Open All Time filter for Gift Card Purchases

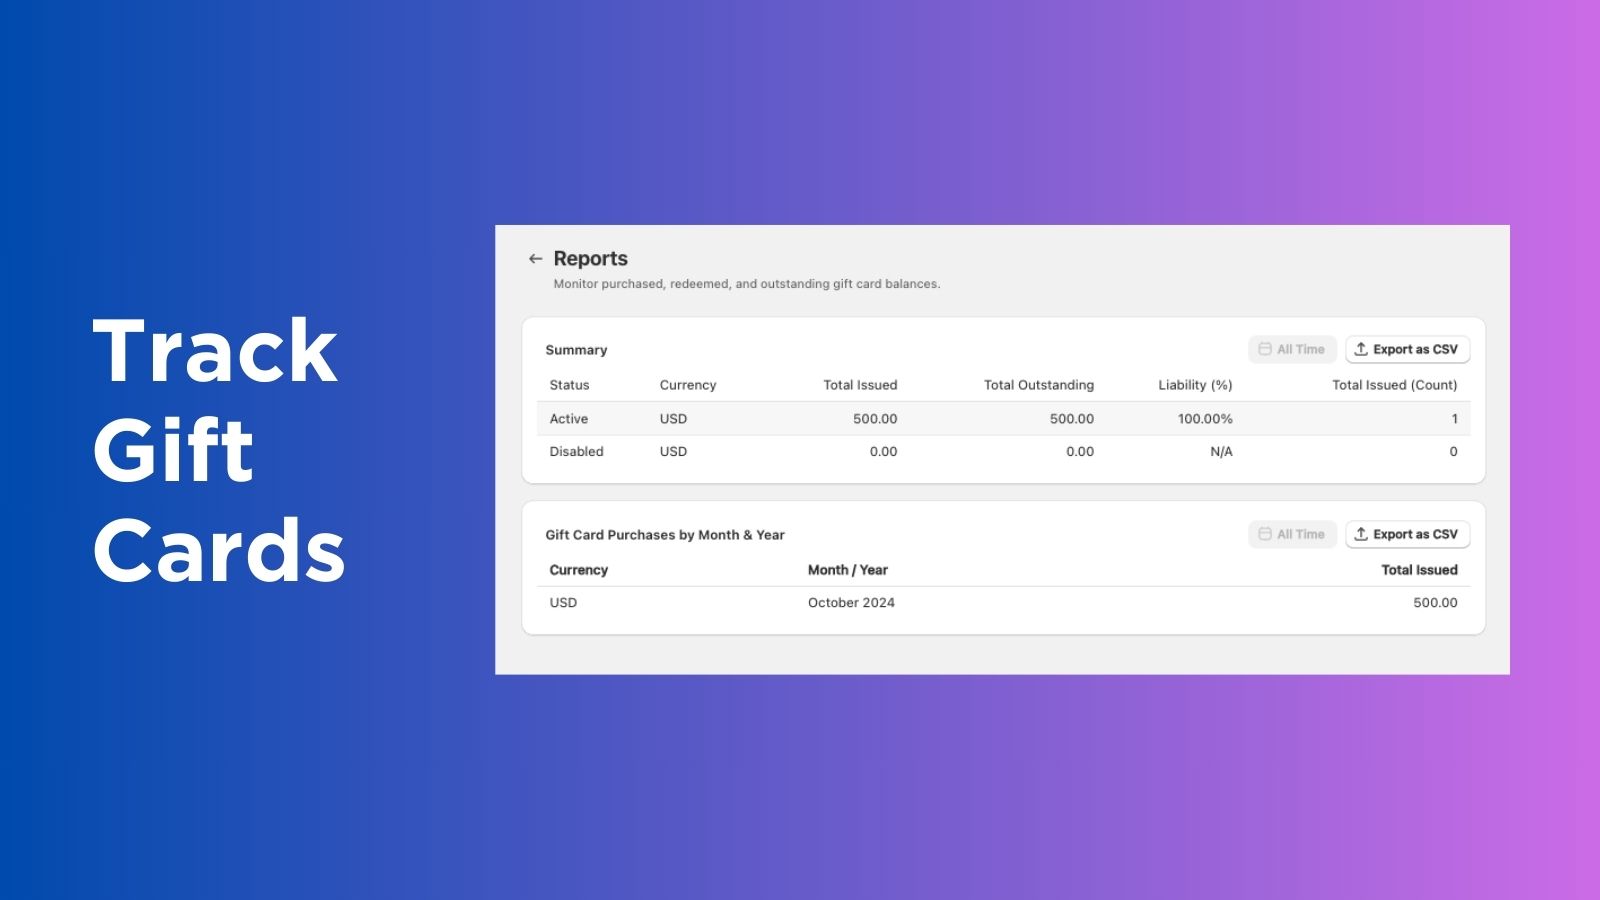tap(1292, 534)
